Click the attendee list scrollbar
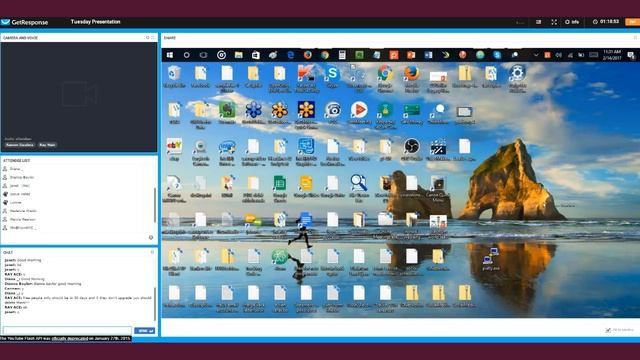 pos(155,205)
